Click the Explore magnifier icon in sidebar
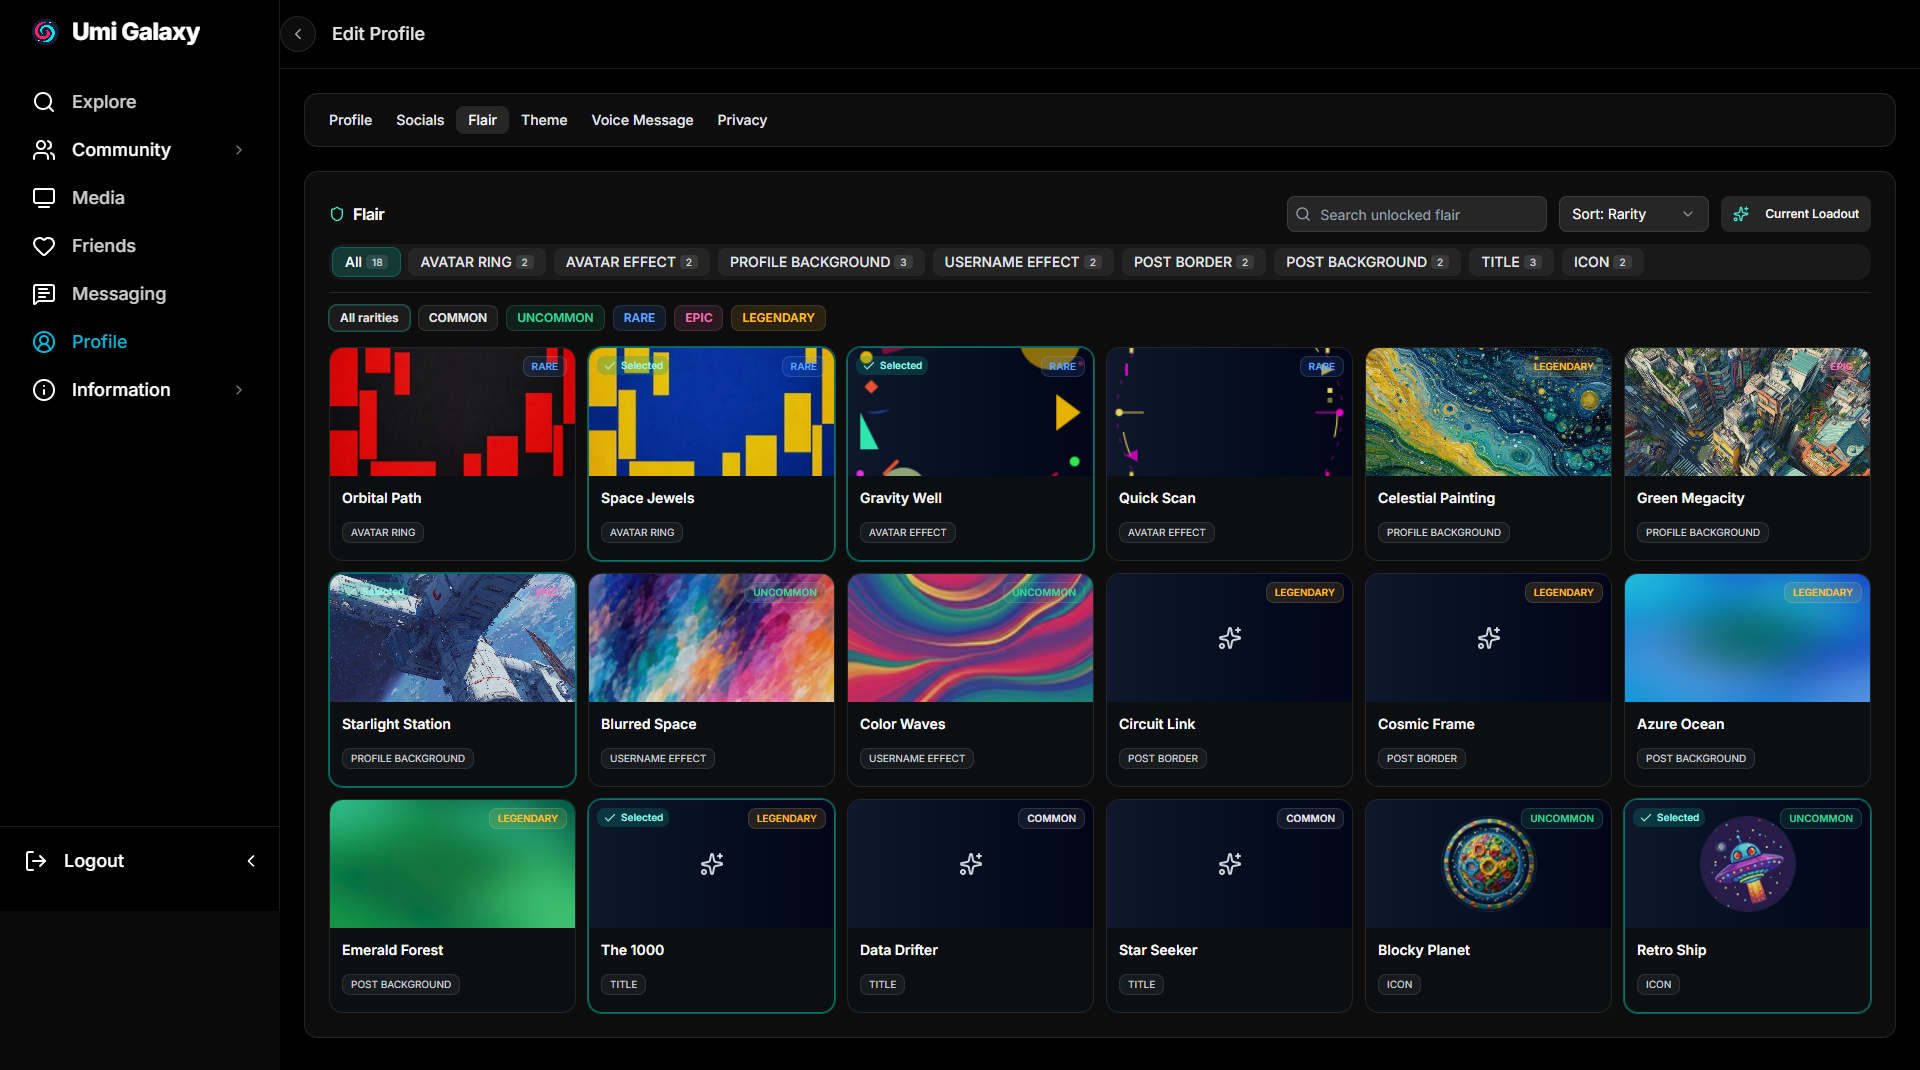This screenshot has height=1070, width=1920. pyautogui.click(x=44, y=102)
